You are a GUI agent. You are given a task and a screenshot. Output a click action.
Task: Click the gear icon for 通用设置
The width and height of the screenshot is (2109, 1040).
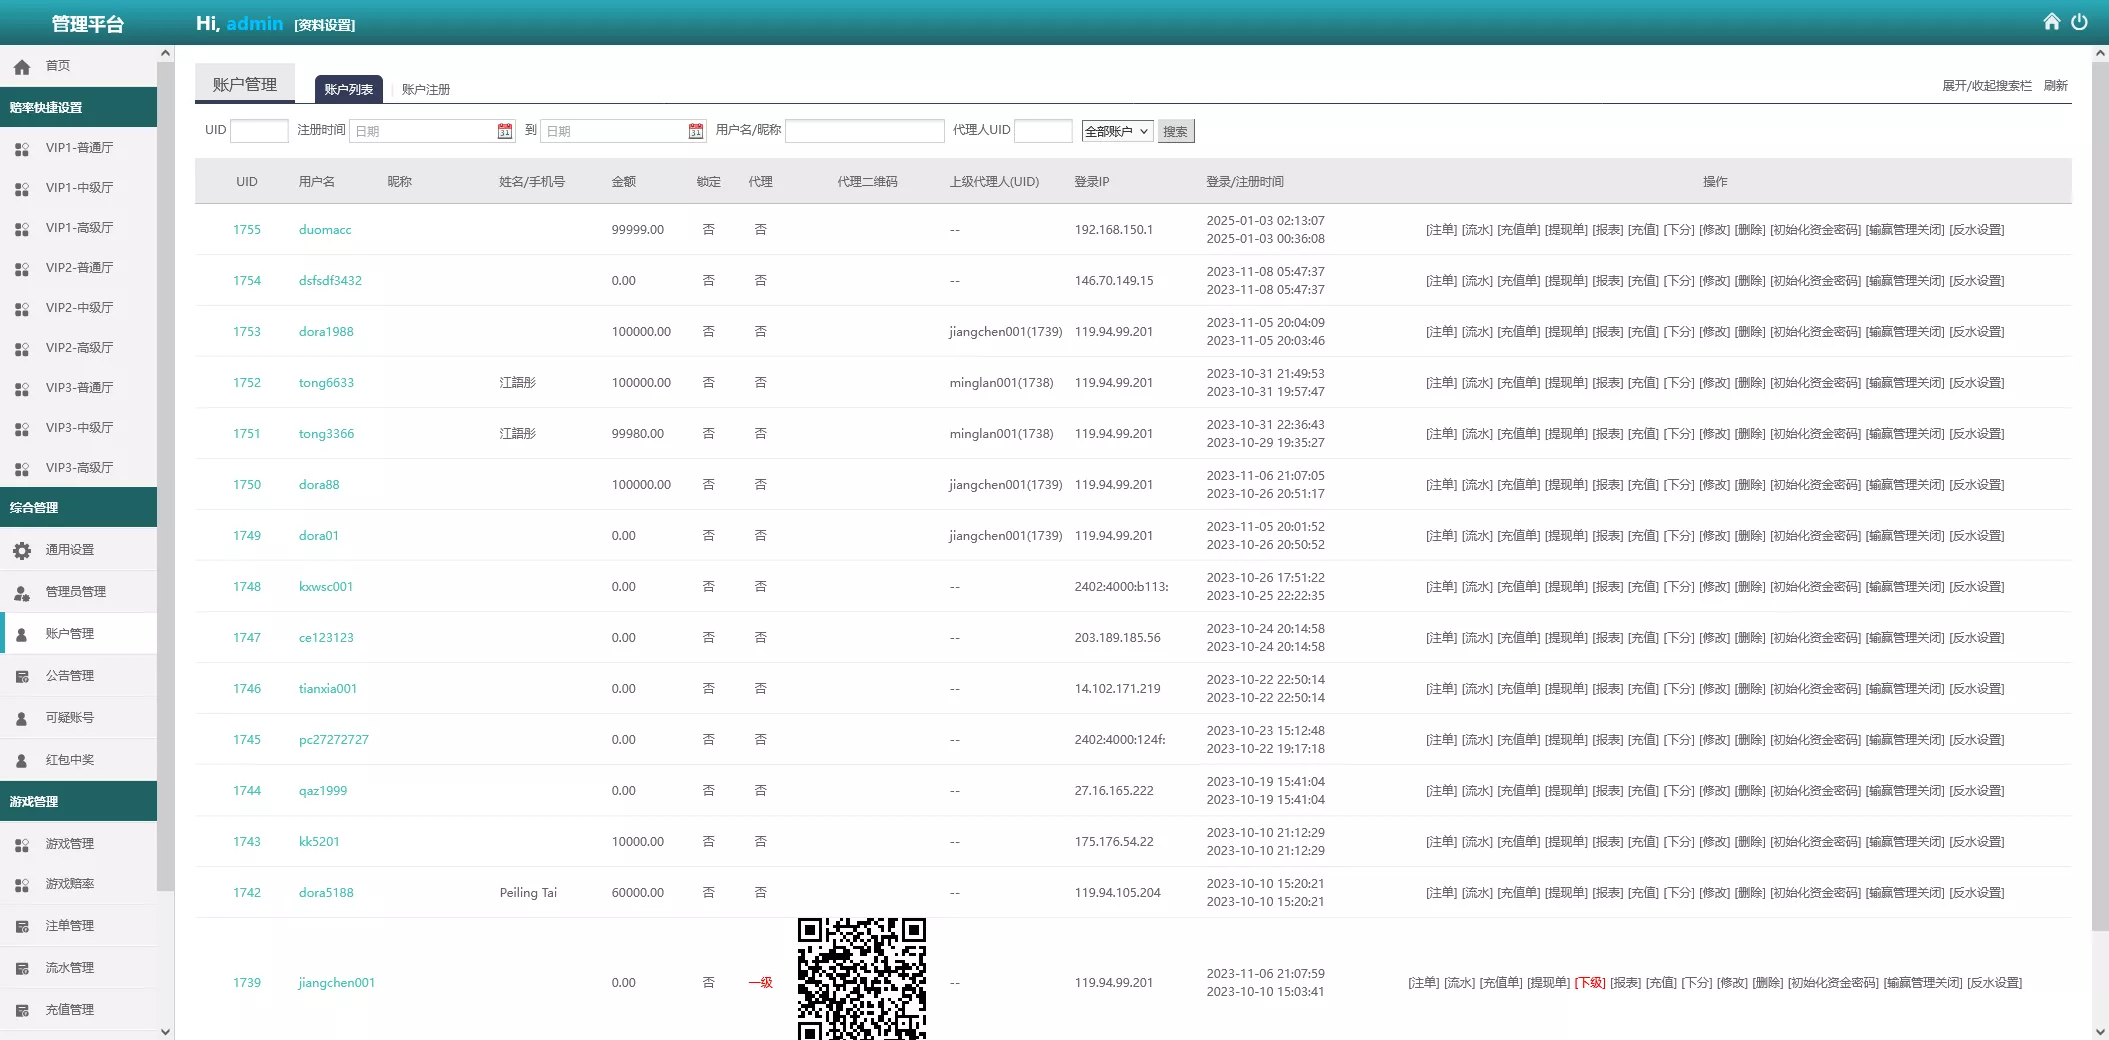22,550
